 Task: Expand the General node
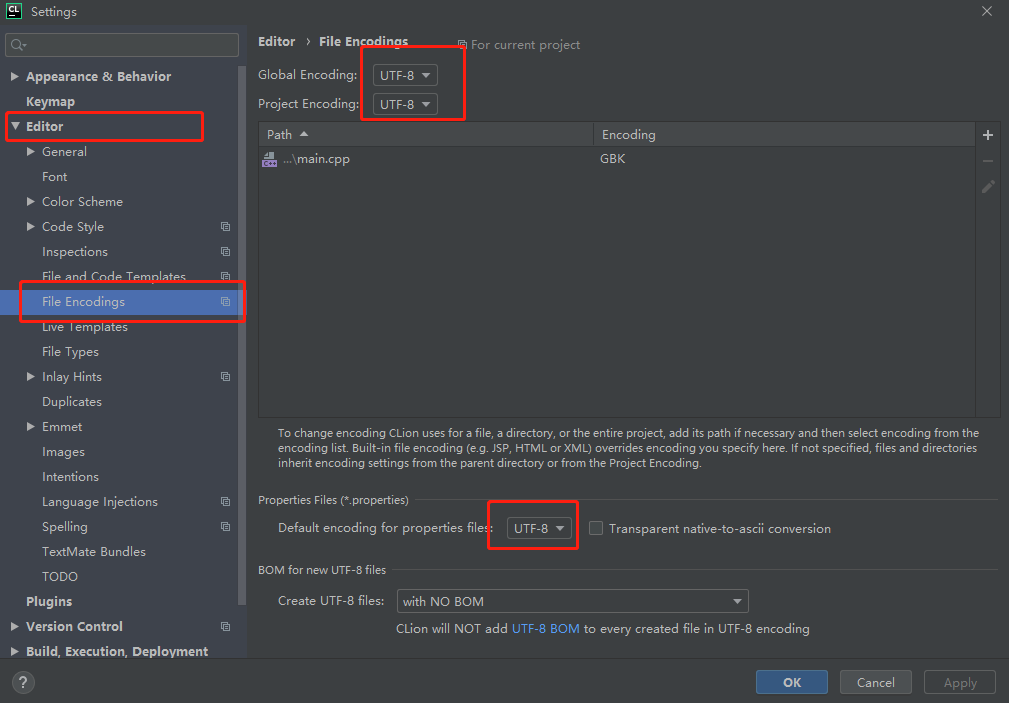click(x=30, y=151)
